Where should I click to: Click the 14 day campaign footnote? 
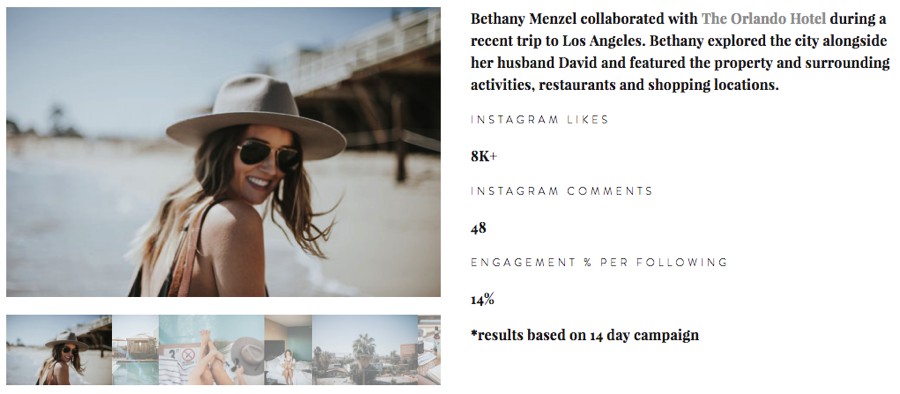click(585, 335)
